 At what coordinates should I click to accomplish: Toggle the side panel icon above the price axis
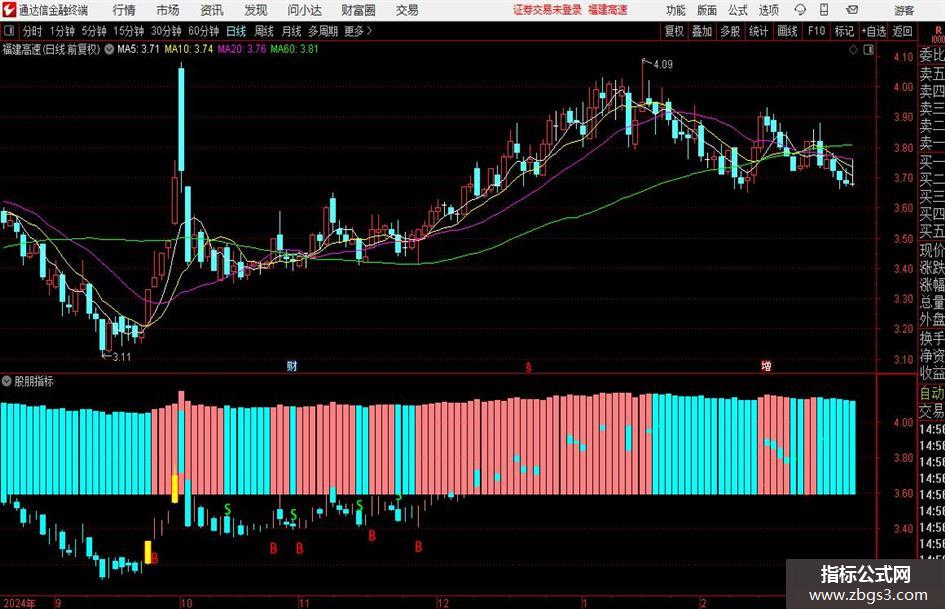(868, 49)
